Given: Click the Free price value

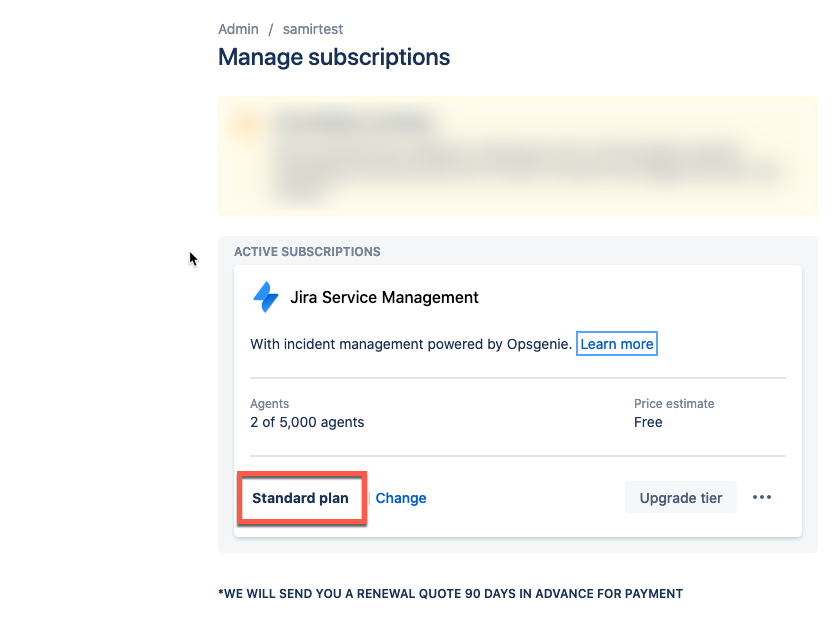Looking at the screenshot, I should click(x=648, y=422).
